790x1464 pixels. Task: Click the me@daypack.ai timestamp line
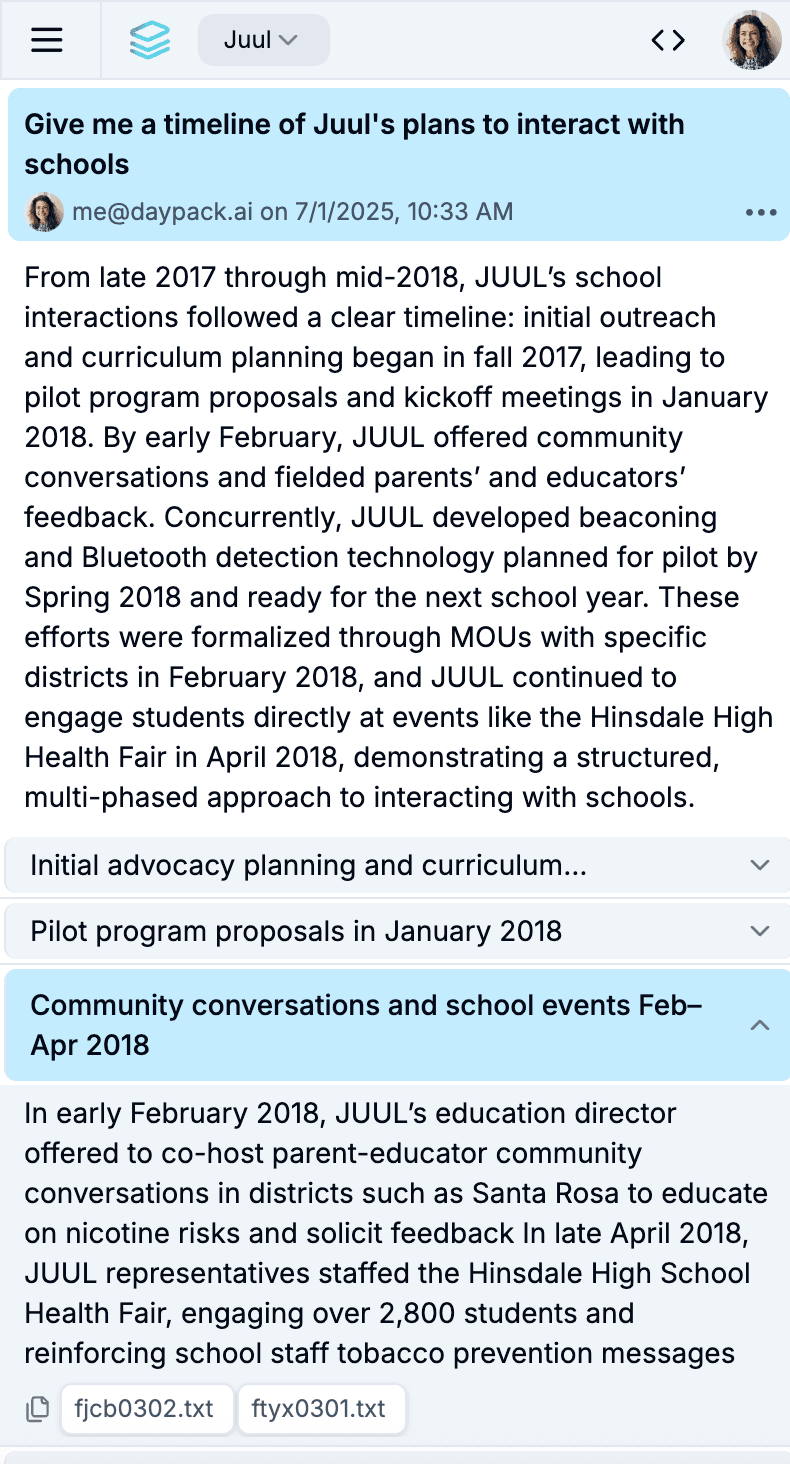coord(292,212)
